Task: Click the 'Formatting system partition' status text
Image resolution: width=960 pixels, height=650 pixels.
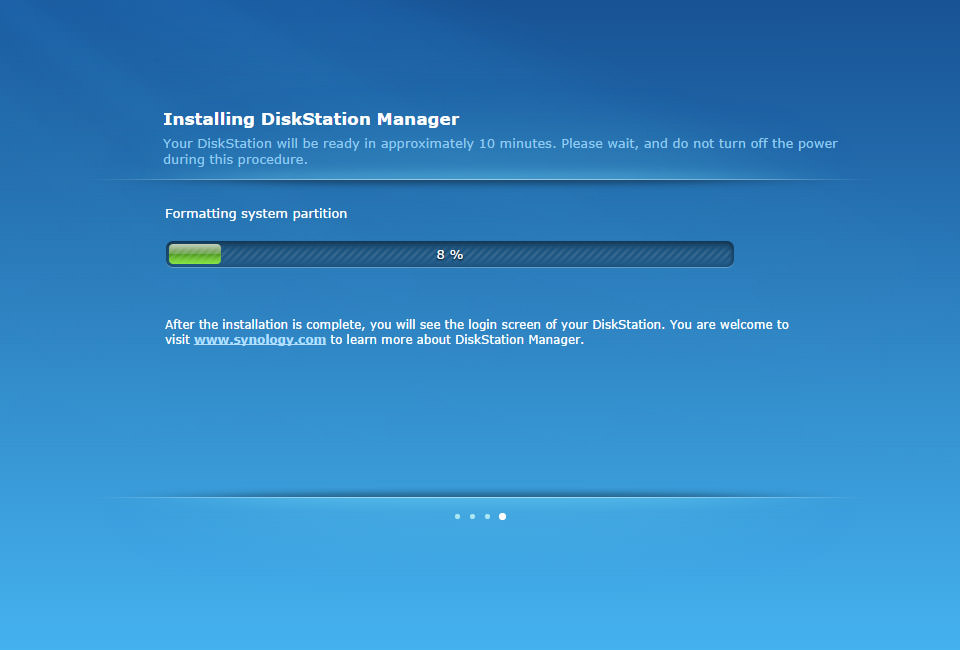Action: tap(256, 214)
